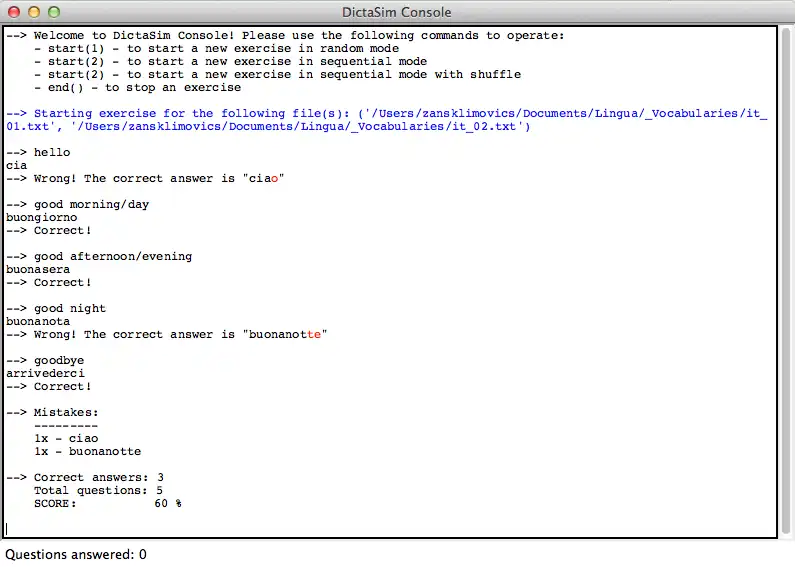Click 'Correct!' below buongiorno

point(49,231)
